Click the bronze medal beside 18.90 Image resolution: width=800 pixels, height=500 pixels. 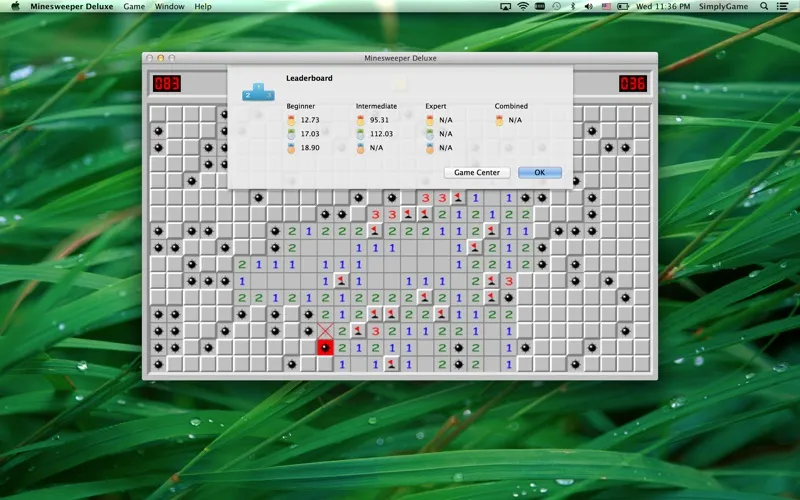pos(291,148)
